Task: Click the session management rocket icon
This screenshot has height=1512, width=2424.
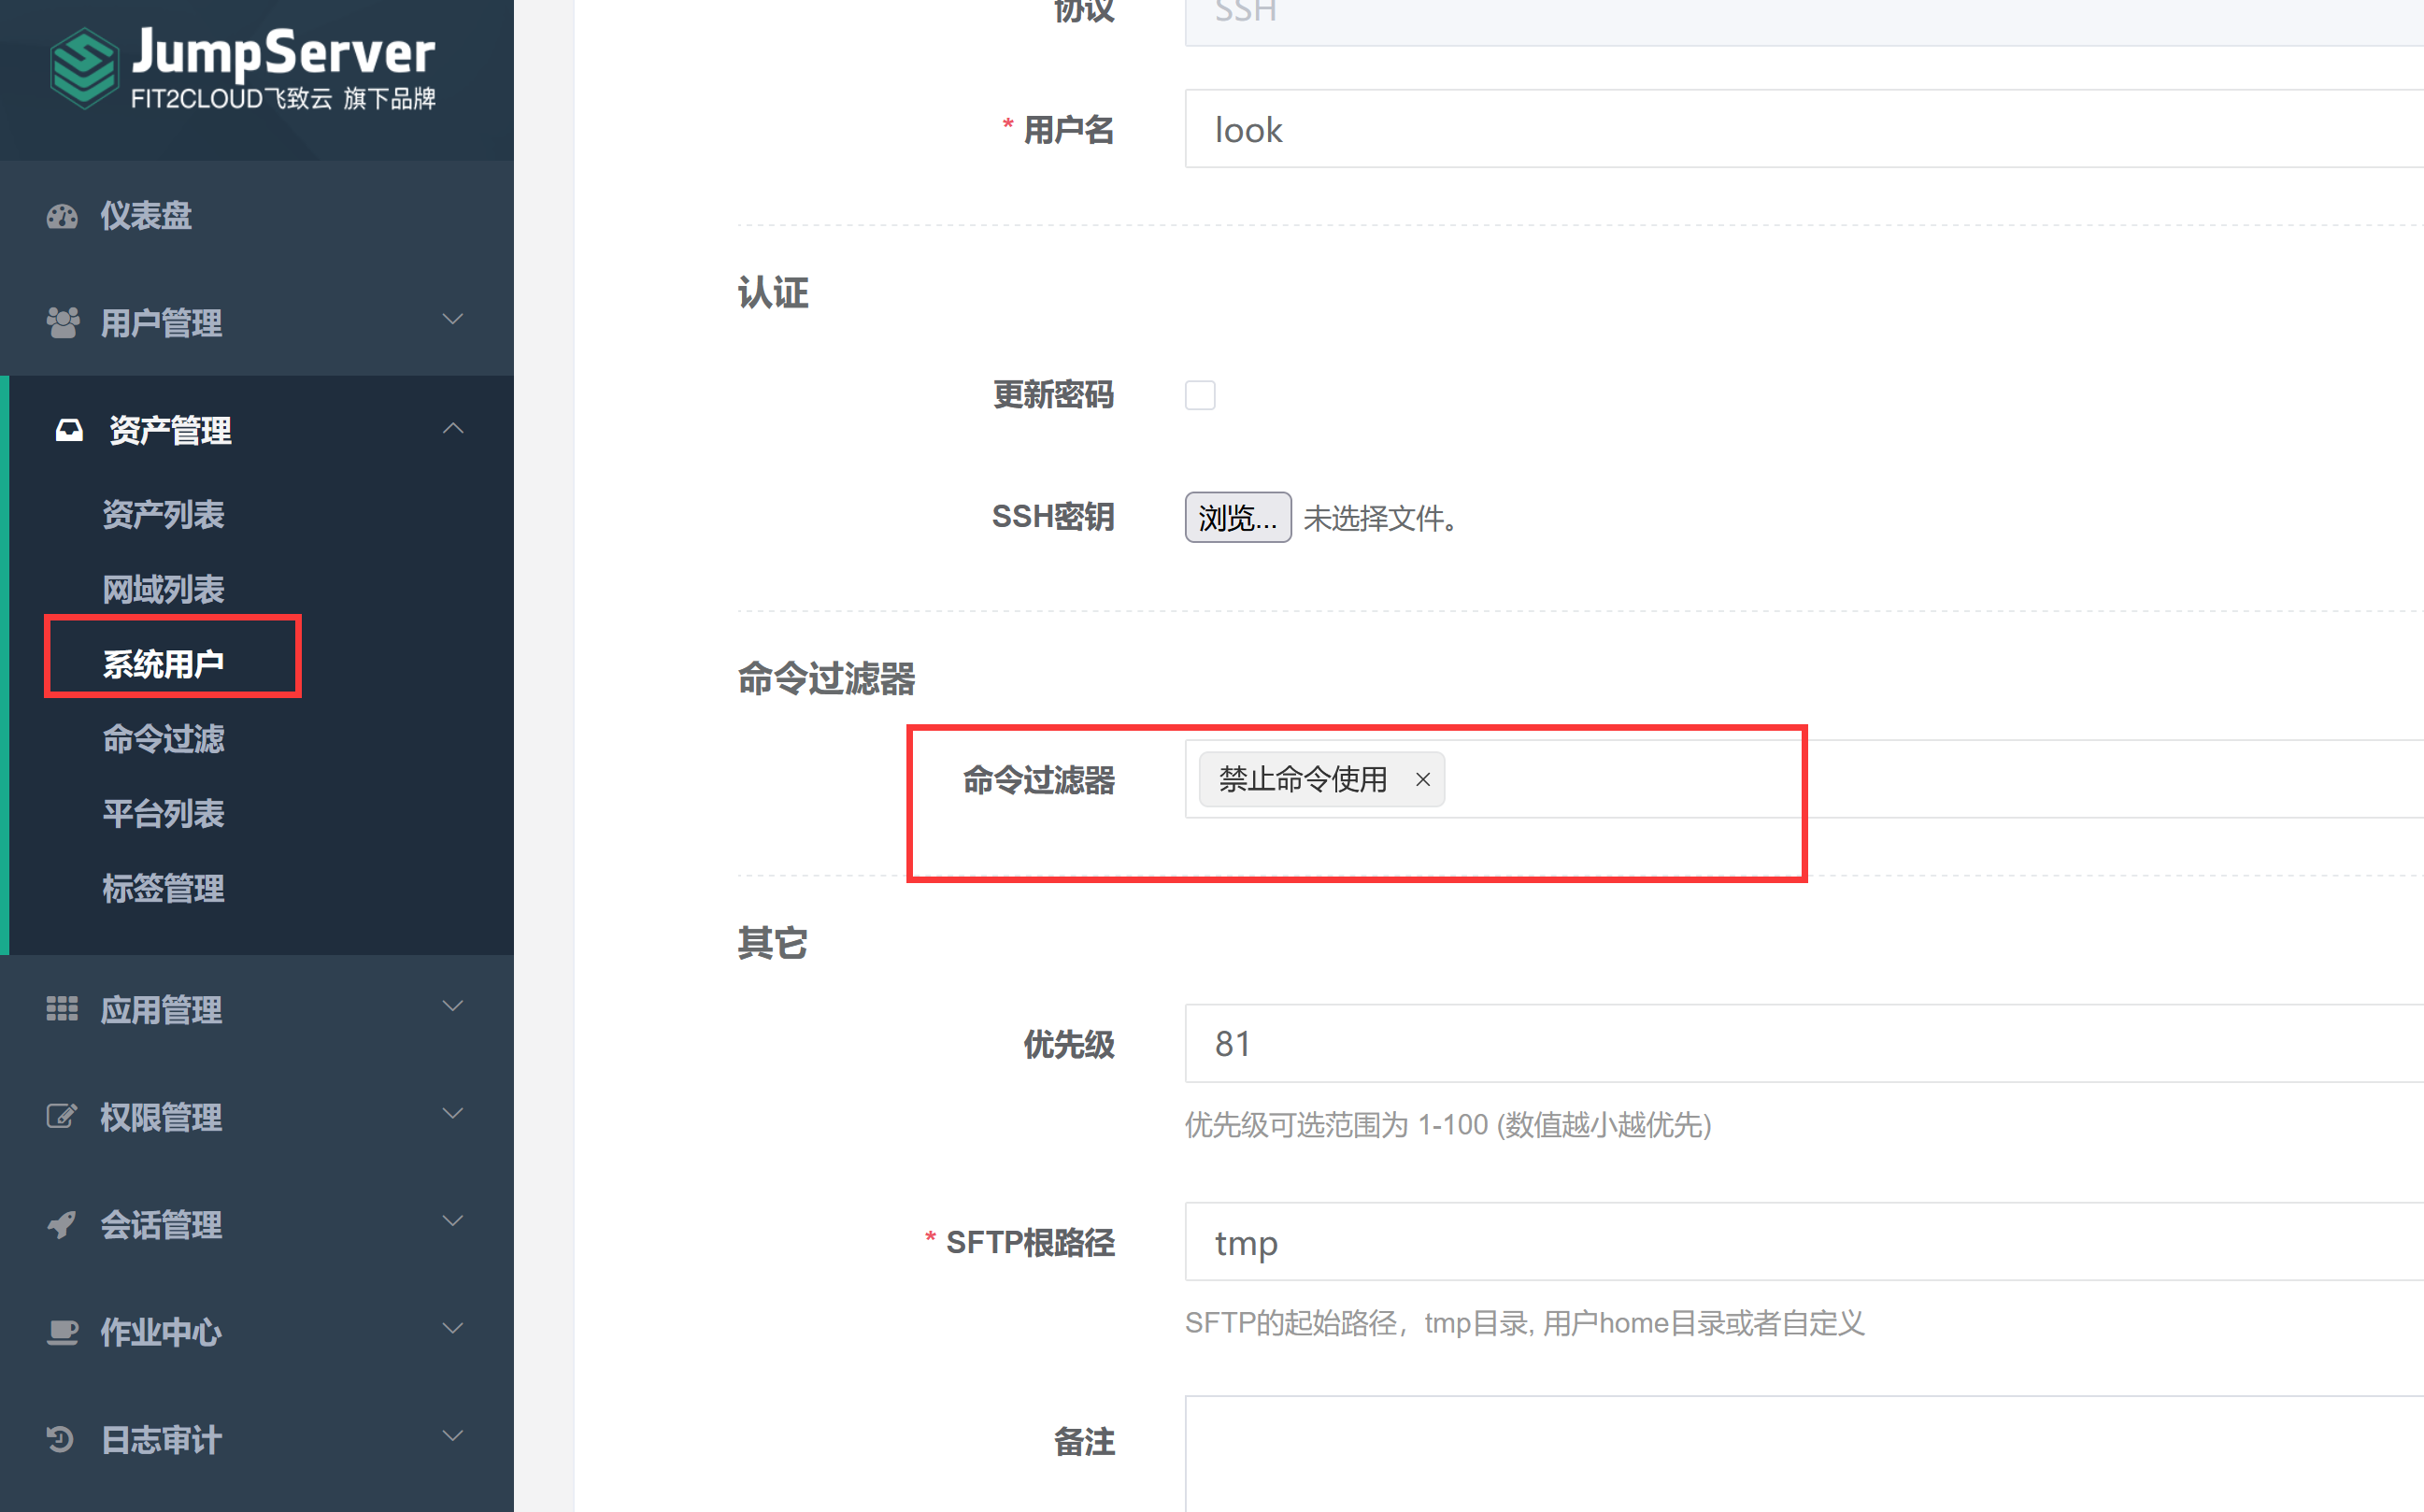Action: 62,1224
